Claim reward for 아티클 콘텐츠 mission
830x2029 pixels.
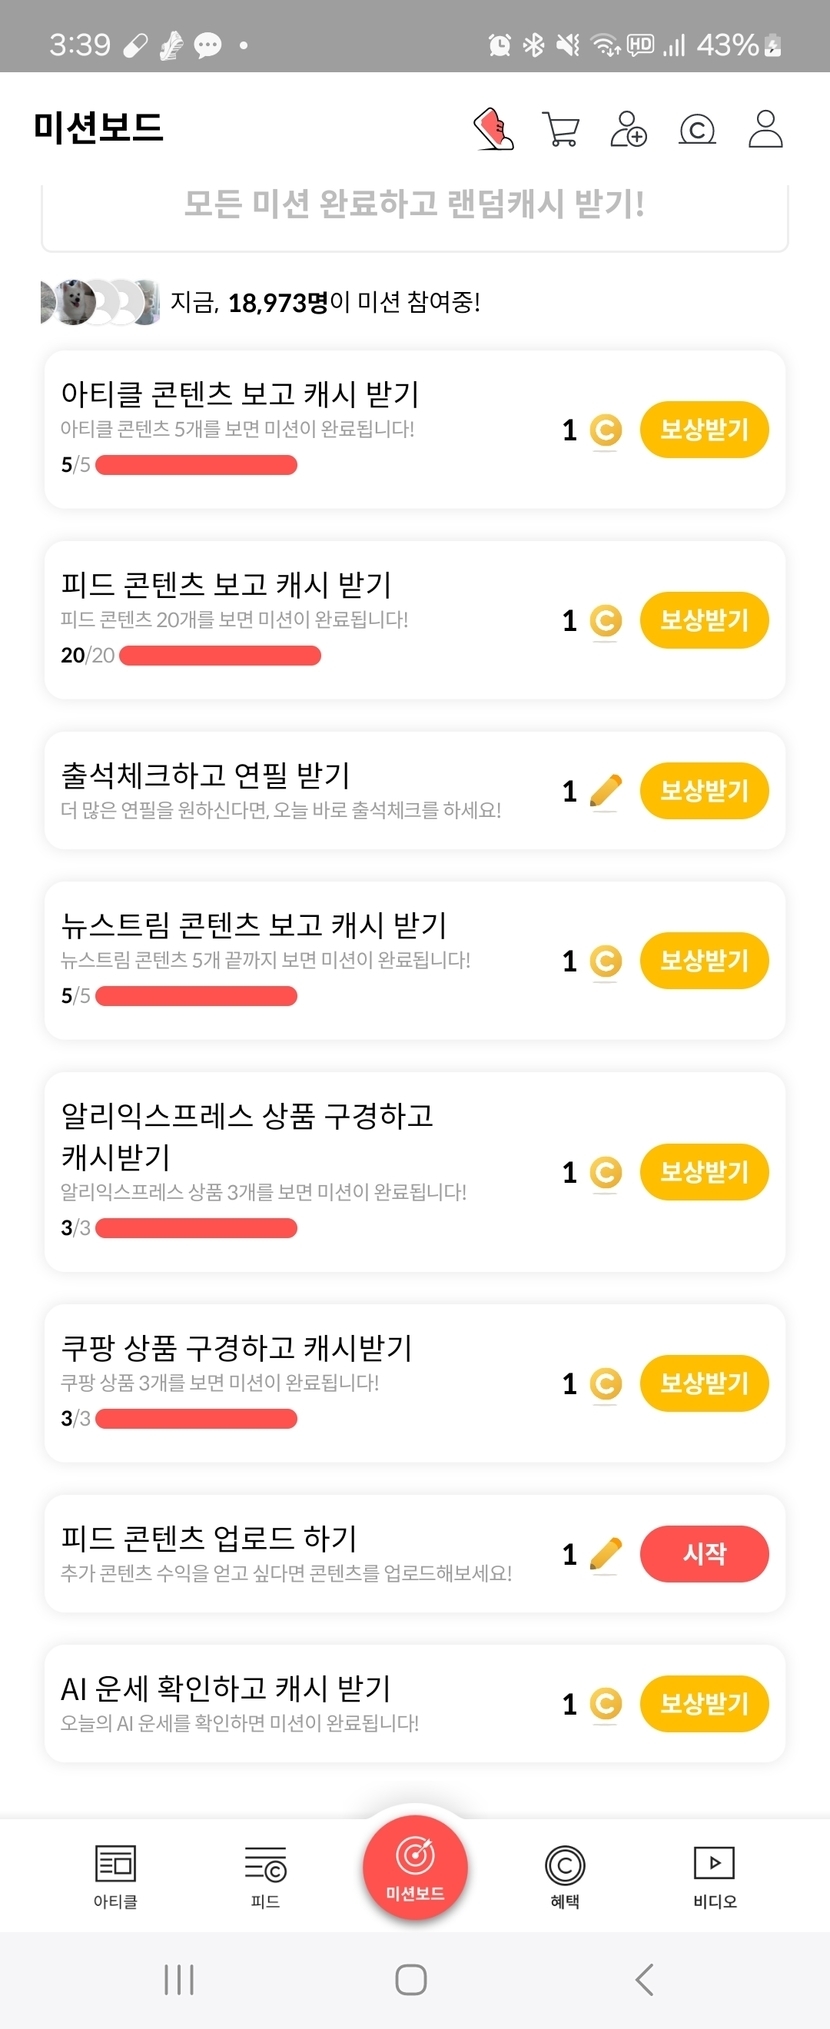tap(704, 430)
